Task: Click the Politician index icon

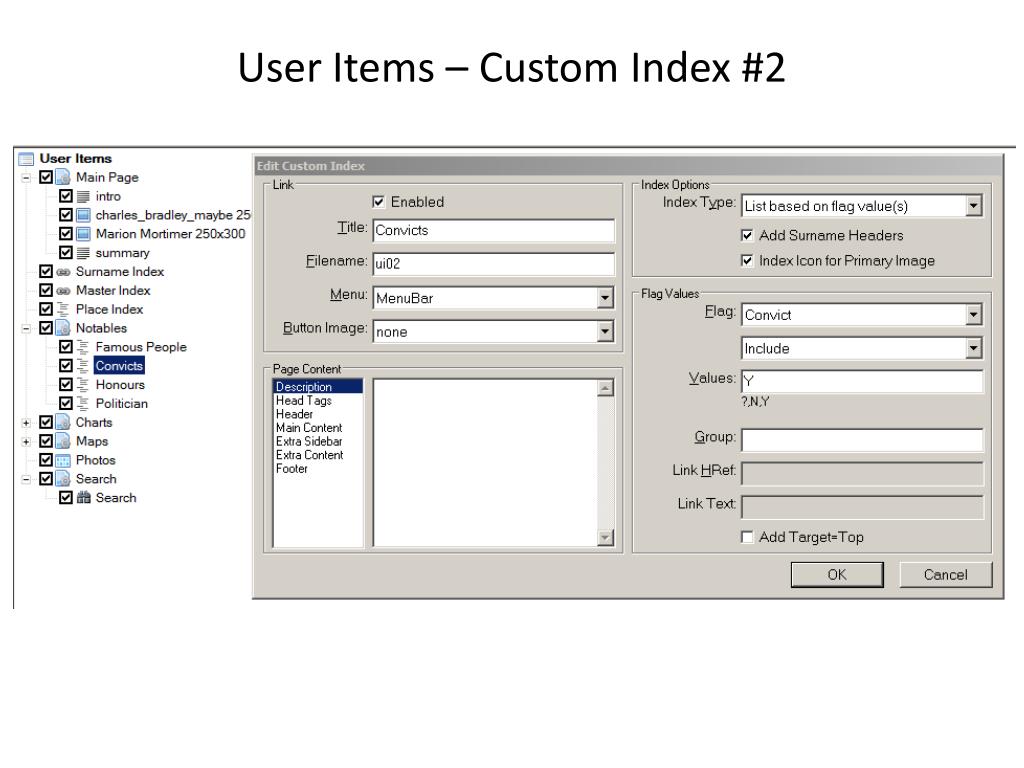Action: (83, 404)
